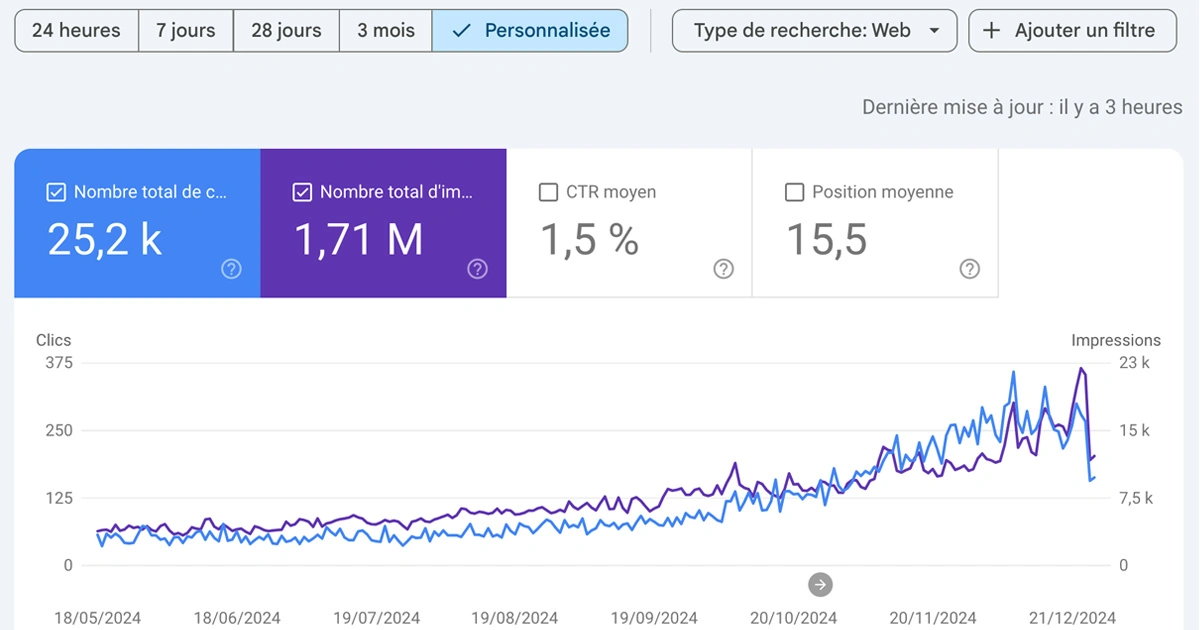Enable the CTR moyen checkbox
Viewport: 1200px width, 630px height.
(x=548, y=192)
